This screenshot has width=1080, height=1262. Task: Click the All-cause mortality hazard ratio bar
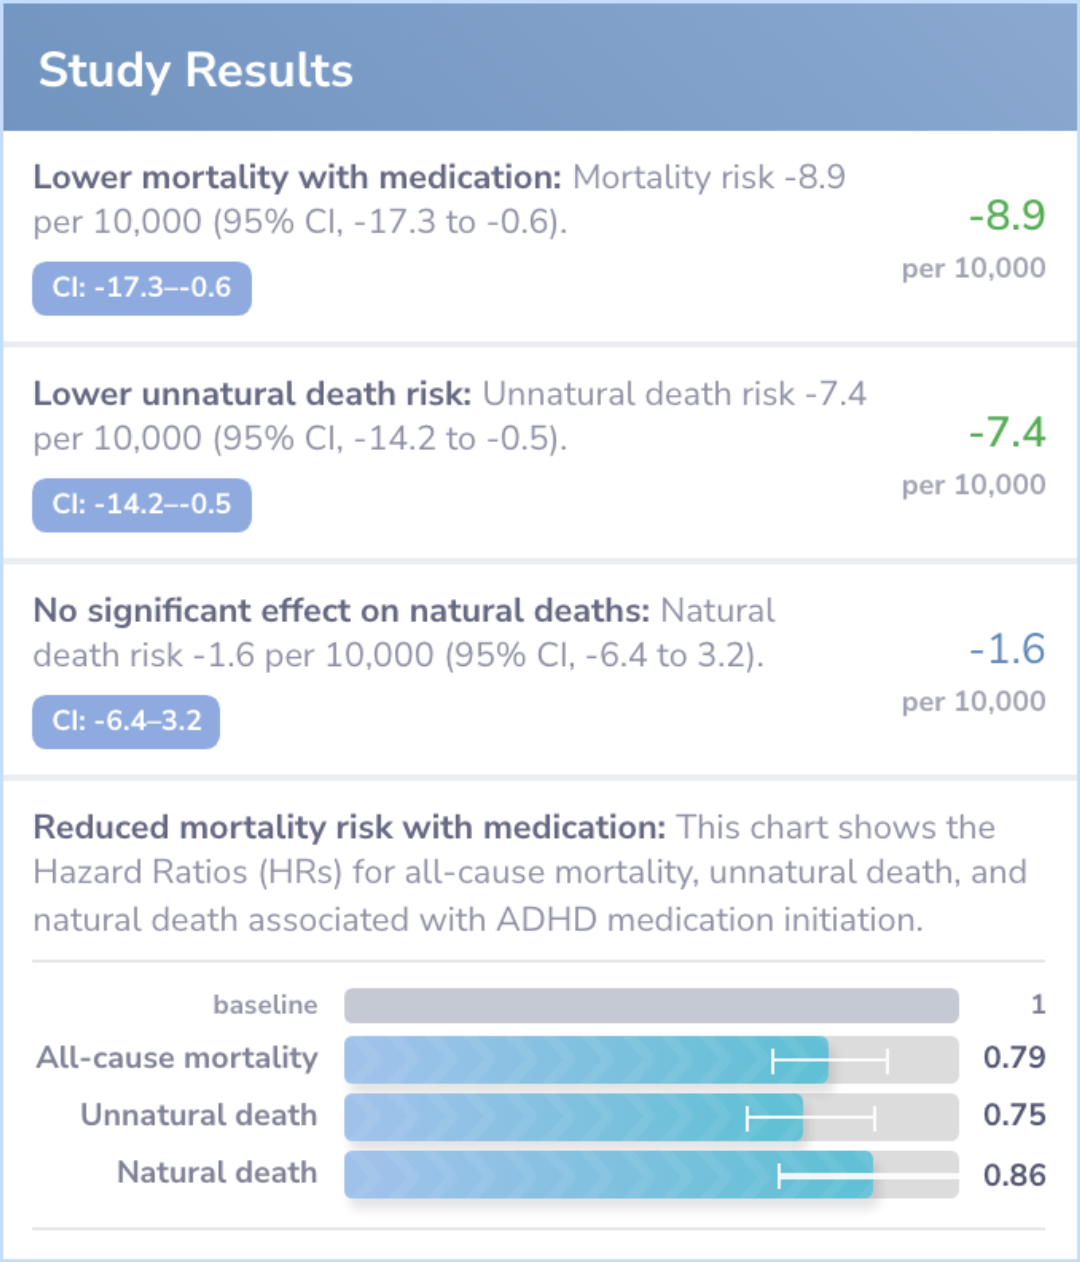tap(586, 1060)
